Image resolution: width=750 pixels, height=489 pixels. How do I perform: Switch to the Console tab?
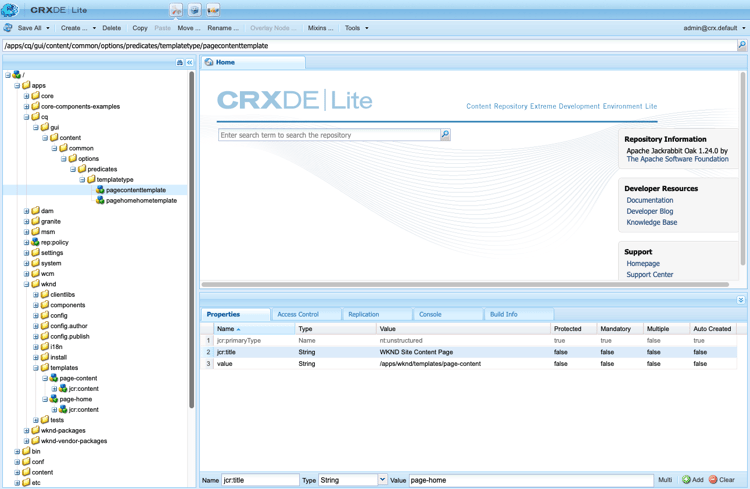448,314
